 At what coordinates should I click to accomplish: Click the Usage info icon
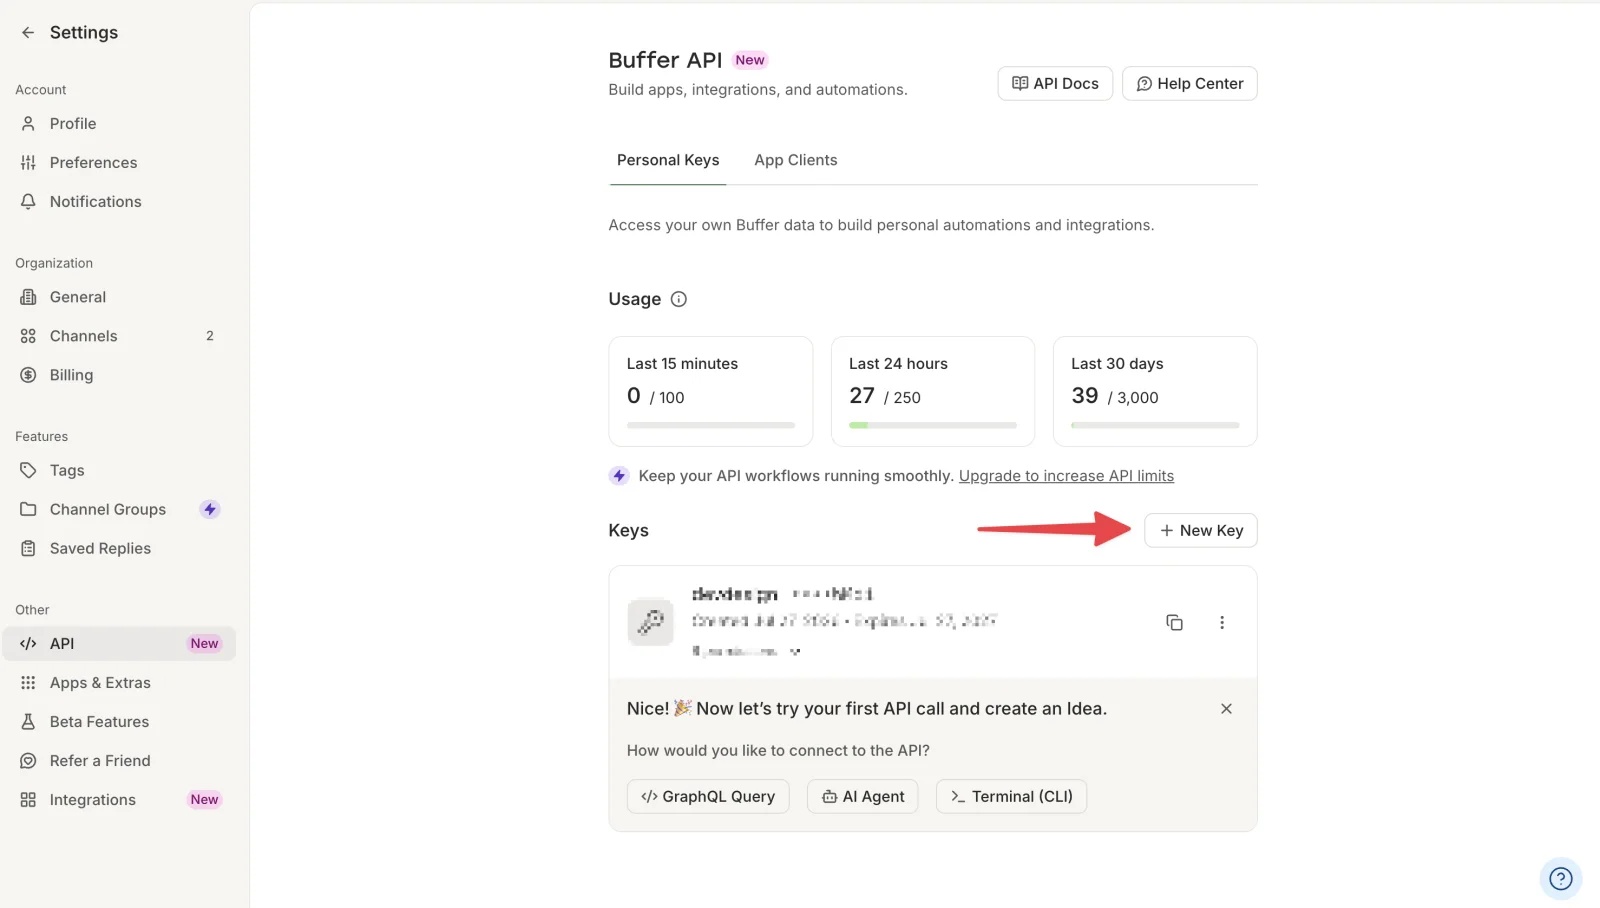[x=678, y=299]
